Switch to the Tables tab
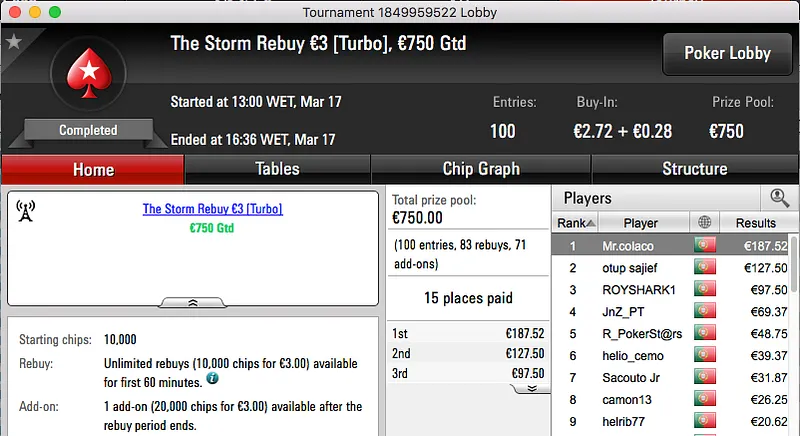The image size is (800, 436). (277, 169)
